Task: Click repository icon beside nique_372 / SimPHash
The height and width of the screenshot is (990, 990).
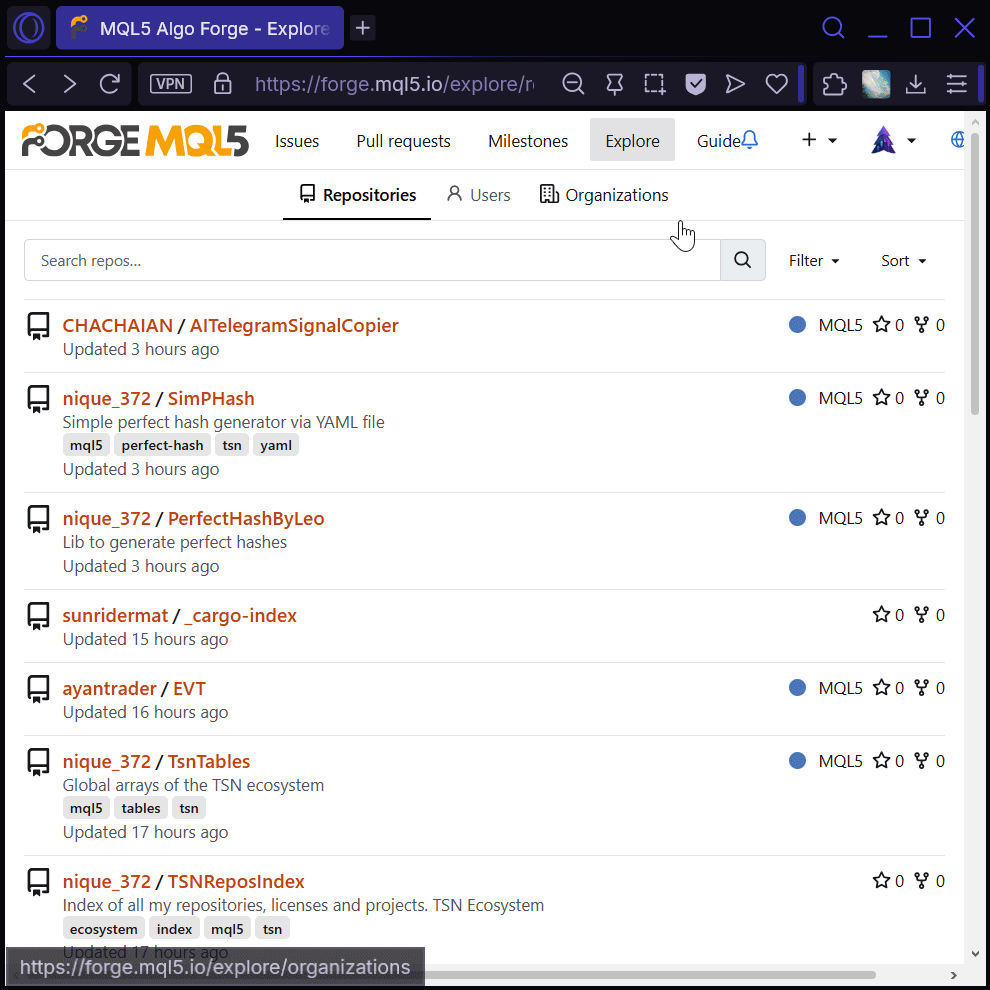Action: click(x=39, y=400)
